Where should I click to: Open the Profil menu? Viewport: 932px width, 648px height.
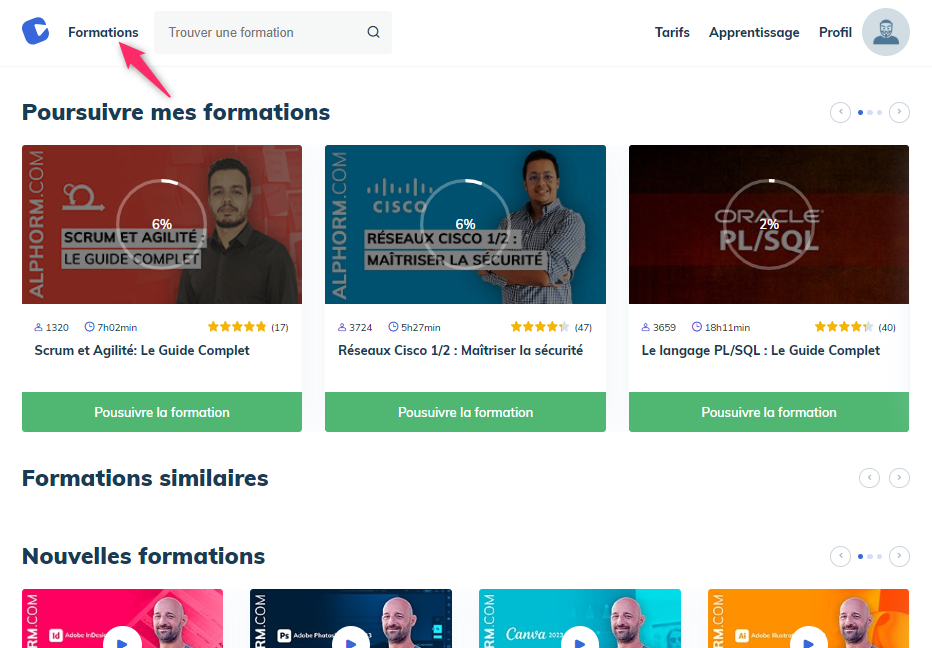click(x=835, y=32)
